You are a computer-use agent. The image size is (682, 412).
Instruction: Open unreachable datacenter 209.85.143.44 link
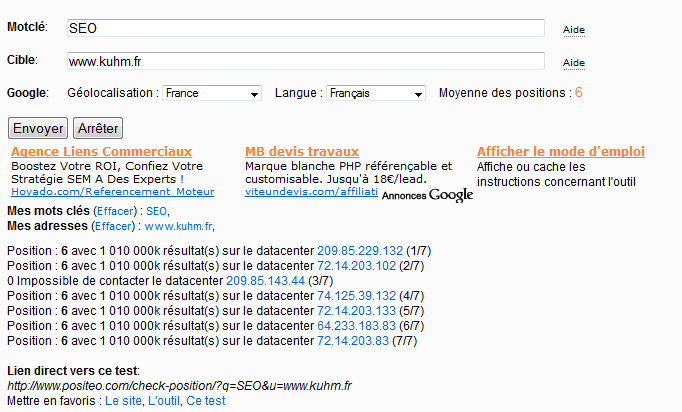pyautogui.click(x=265, y=281)
